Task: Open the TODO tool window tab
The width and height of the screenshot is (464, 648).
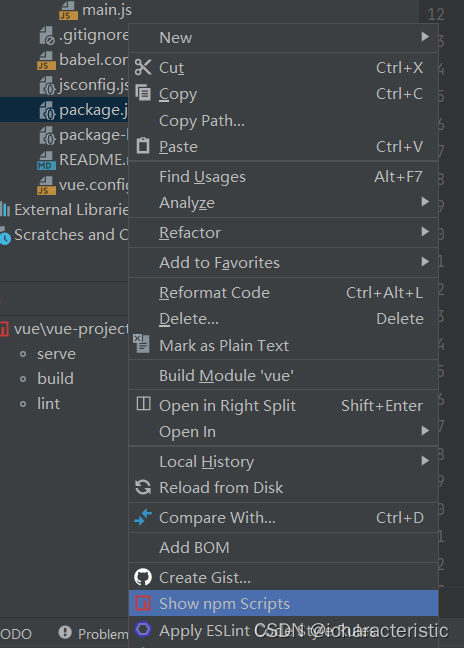Action: (16, 634)
